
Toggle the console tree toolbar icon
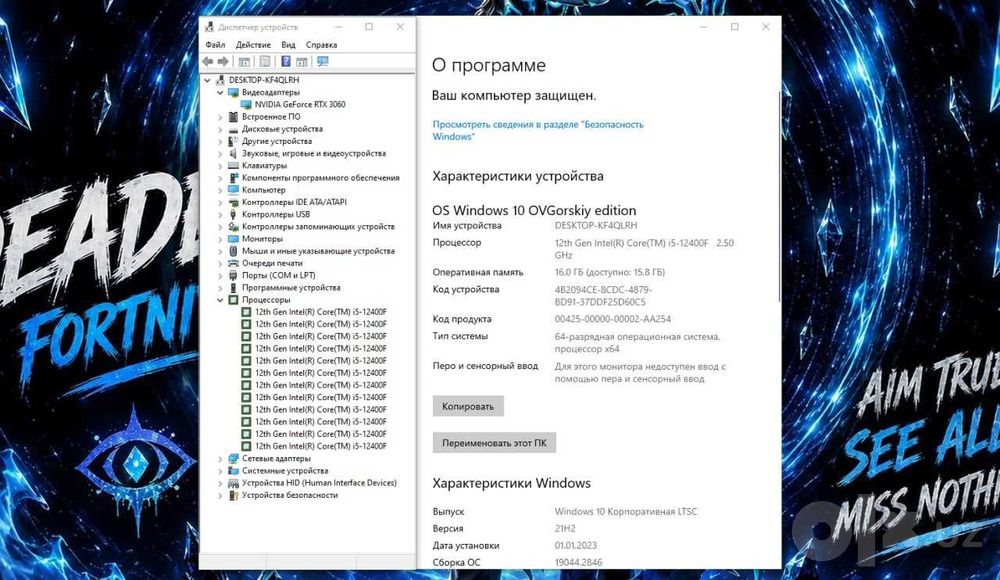tap(244, 61)
